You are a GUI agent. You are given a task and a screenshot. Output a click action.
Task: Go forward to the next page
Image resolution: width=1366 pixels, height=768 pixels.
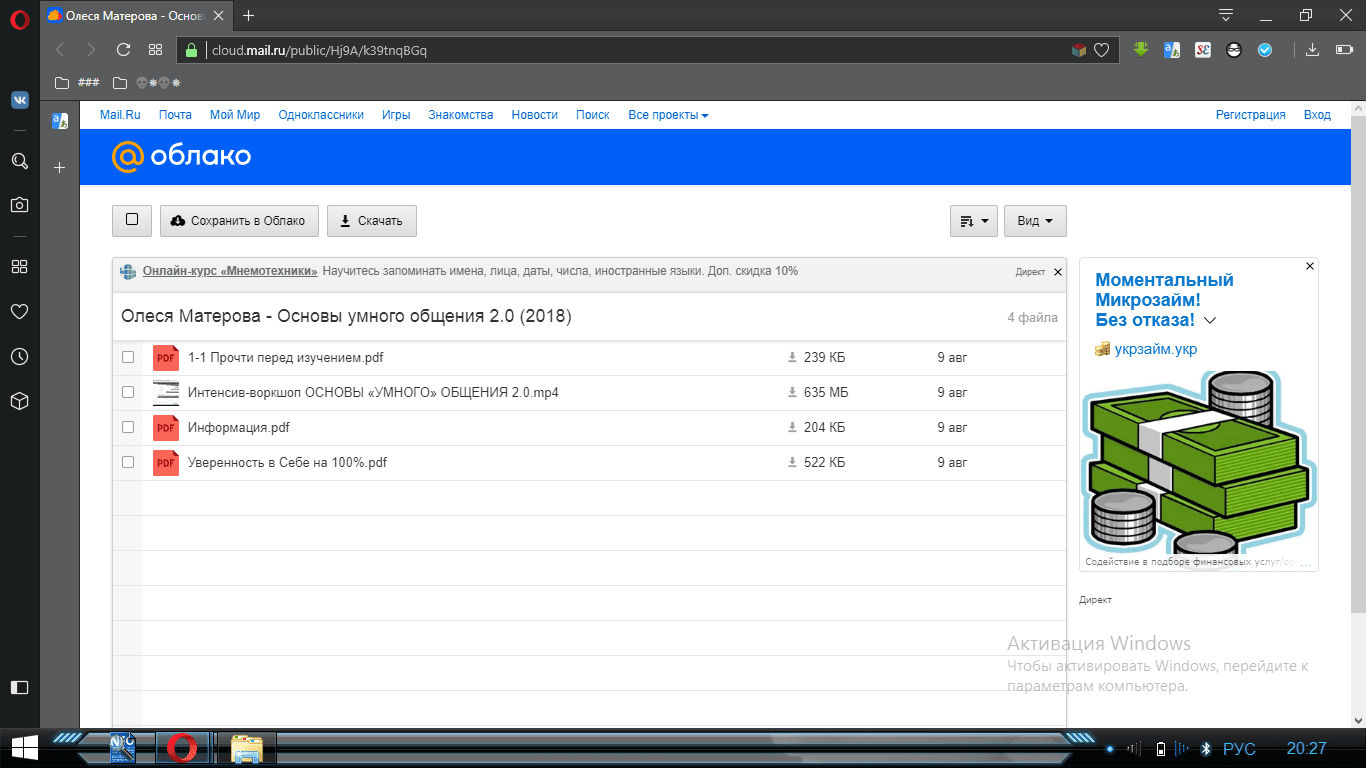coord(91,50)
